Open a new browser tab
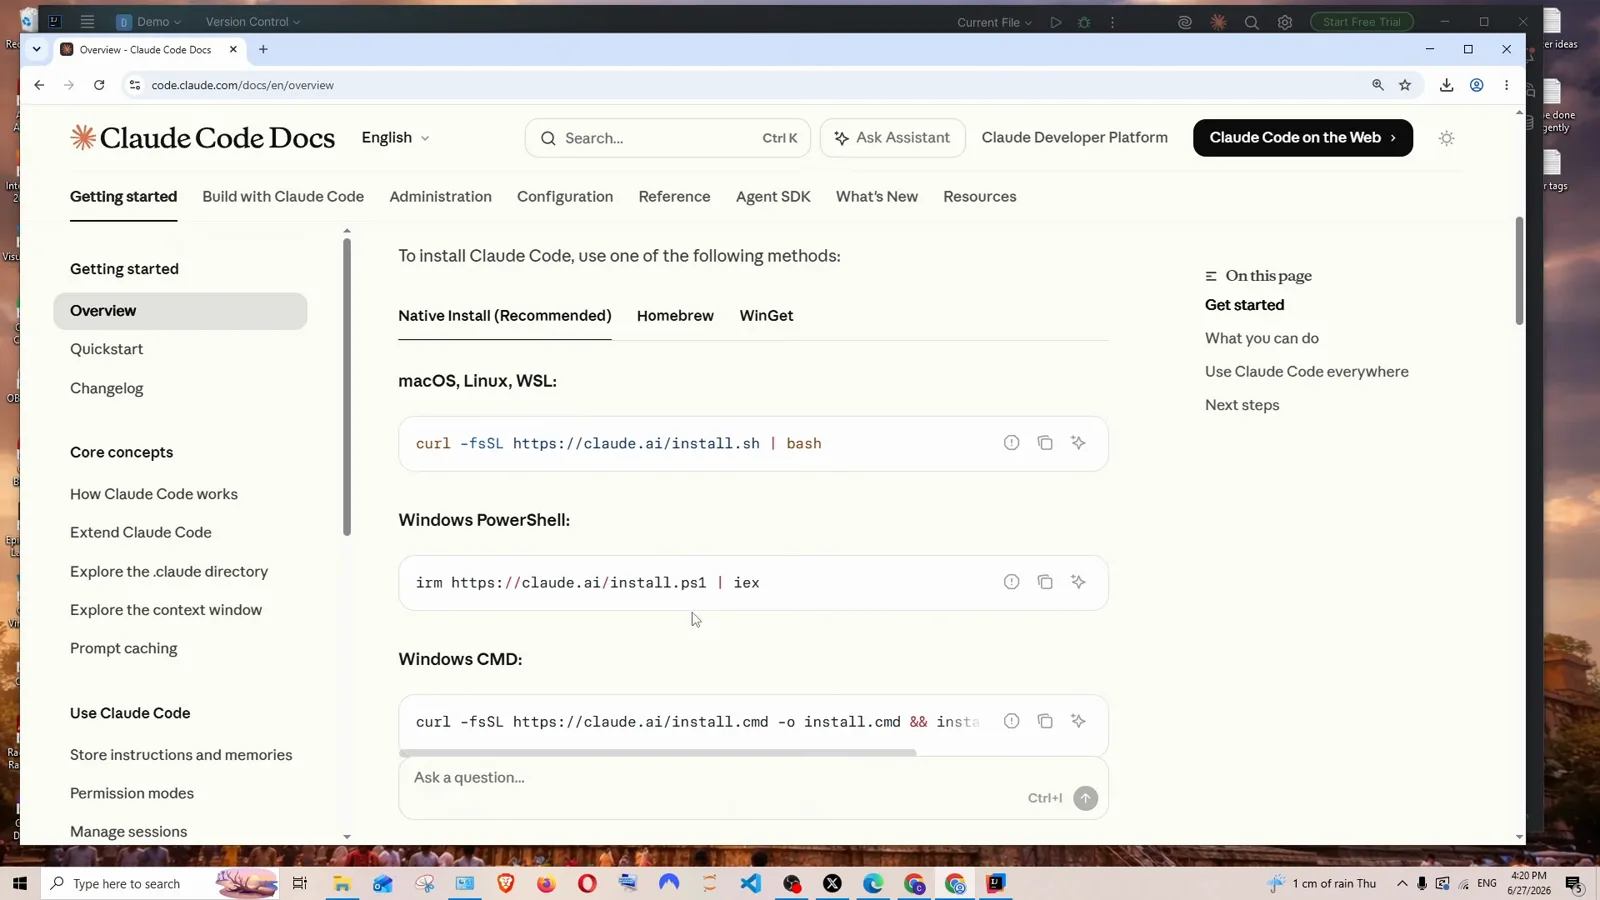 click(x=263, y=49)
